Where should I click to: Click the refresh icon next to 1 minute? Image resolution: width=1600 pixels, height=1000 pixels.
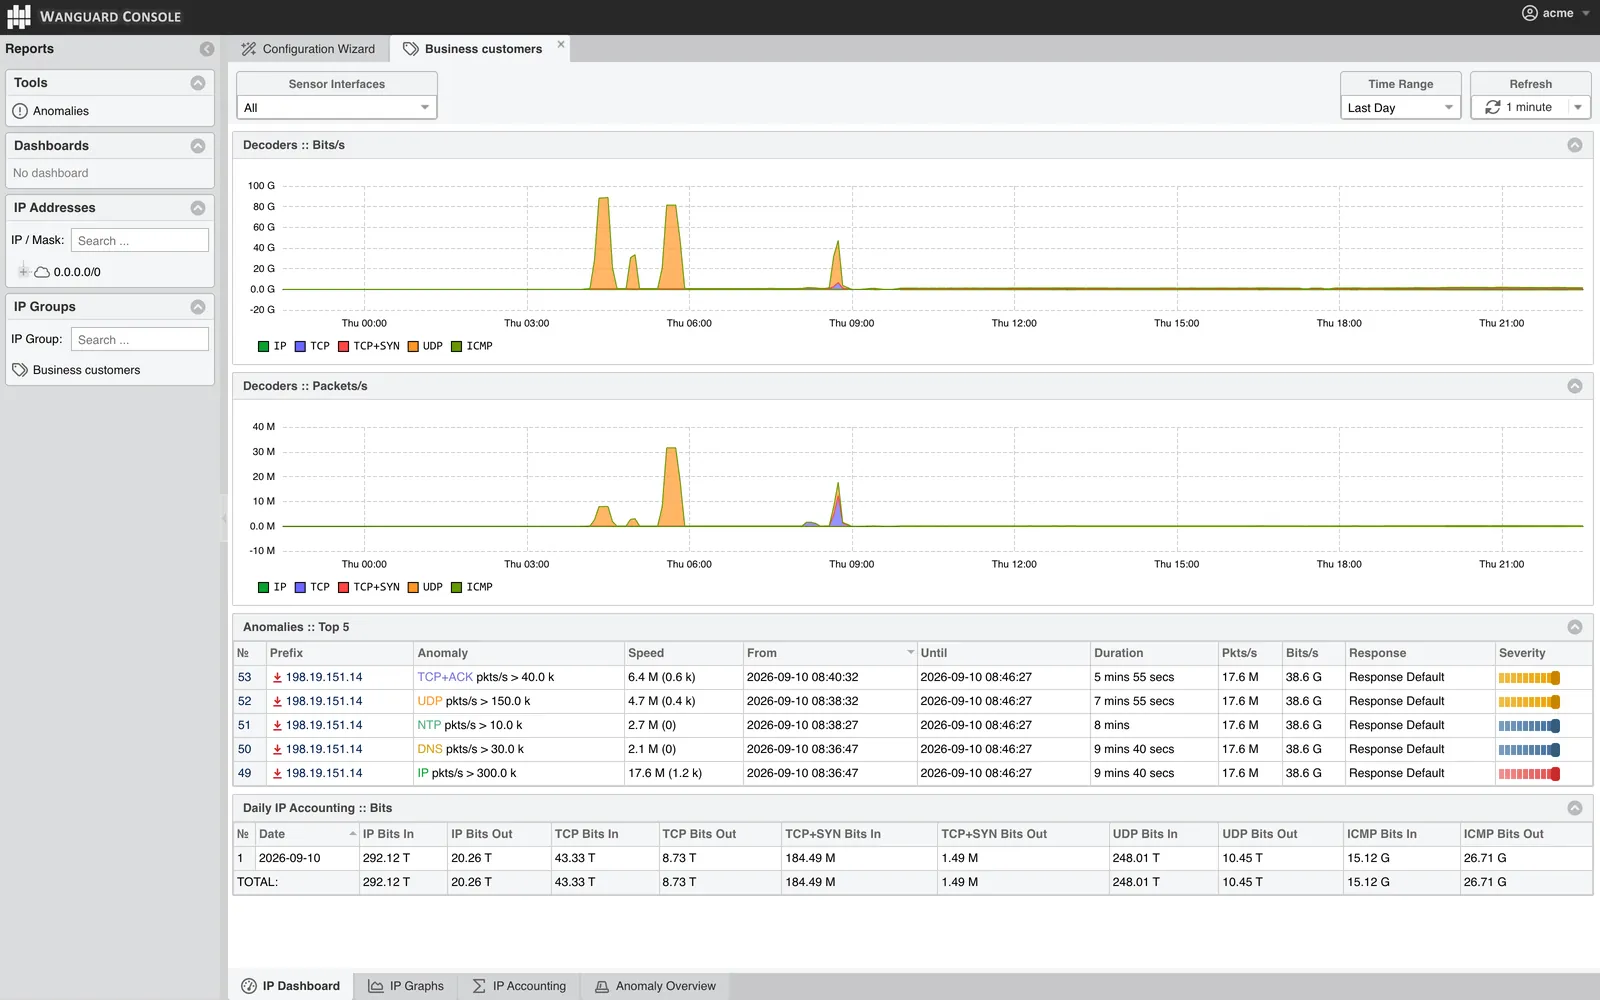pyautogui.click(x=1493, y=107)
